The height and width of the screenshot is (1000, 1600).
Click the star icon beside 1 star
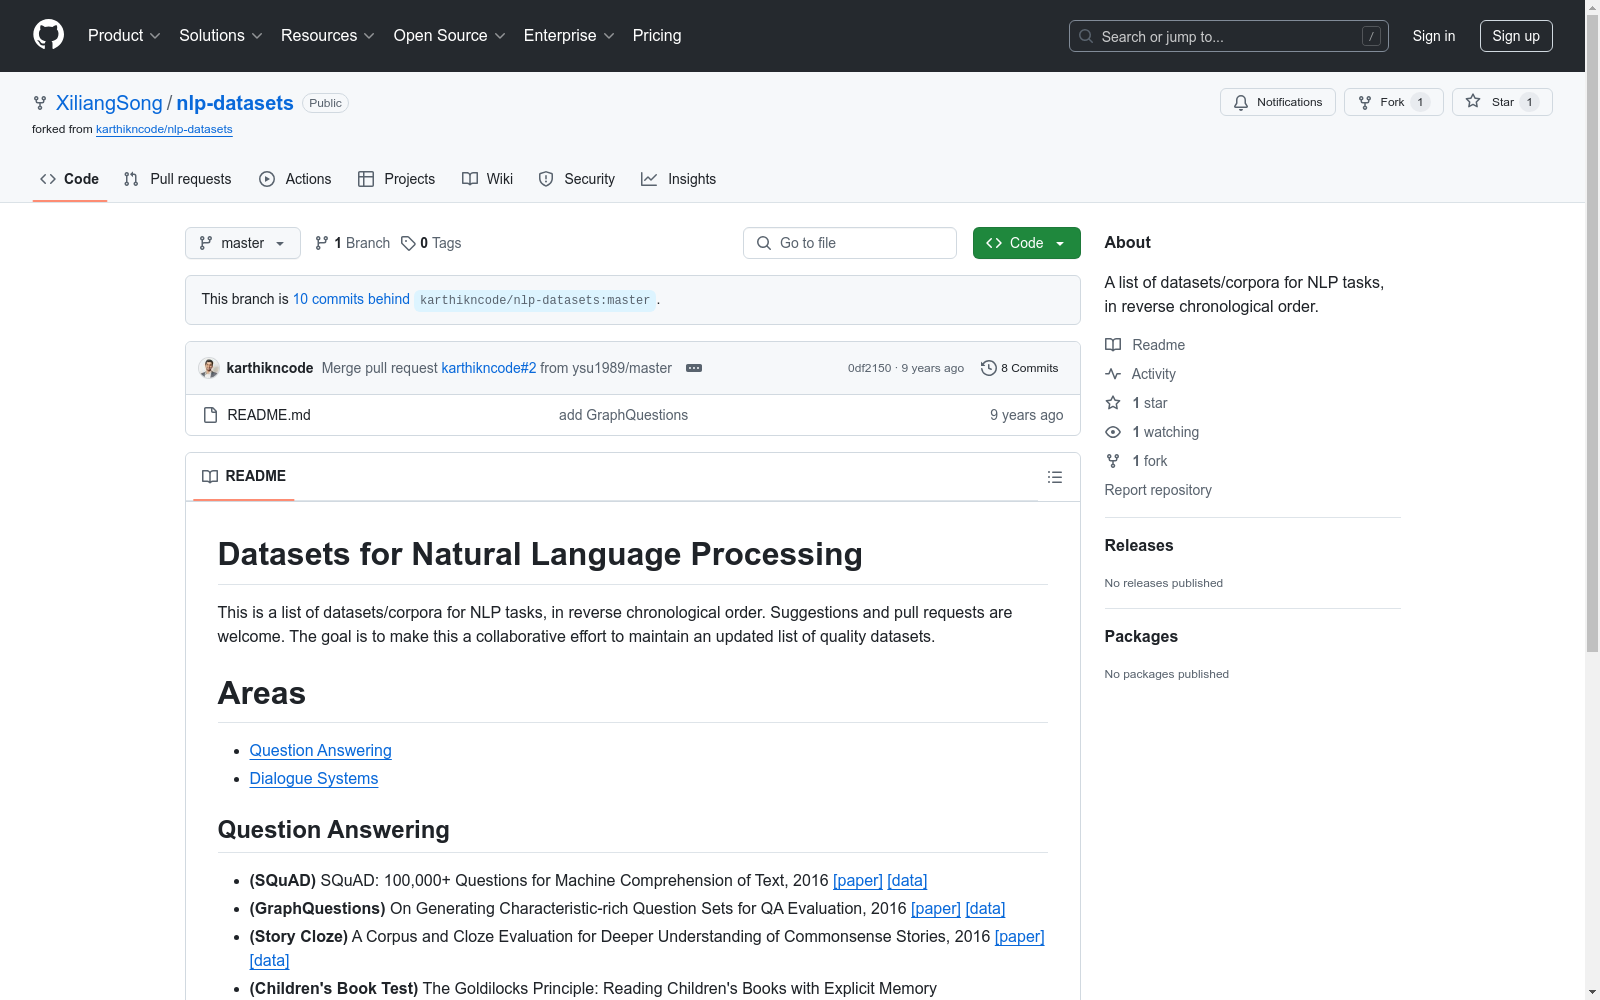click(x=1113, y=403)
